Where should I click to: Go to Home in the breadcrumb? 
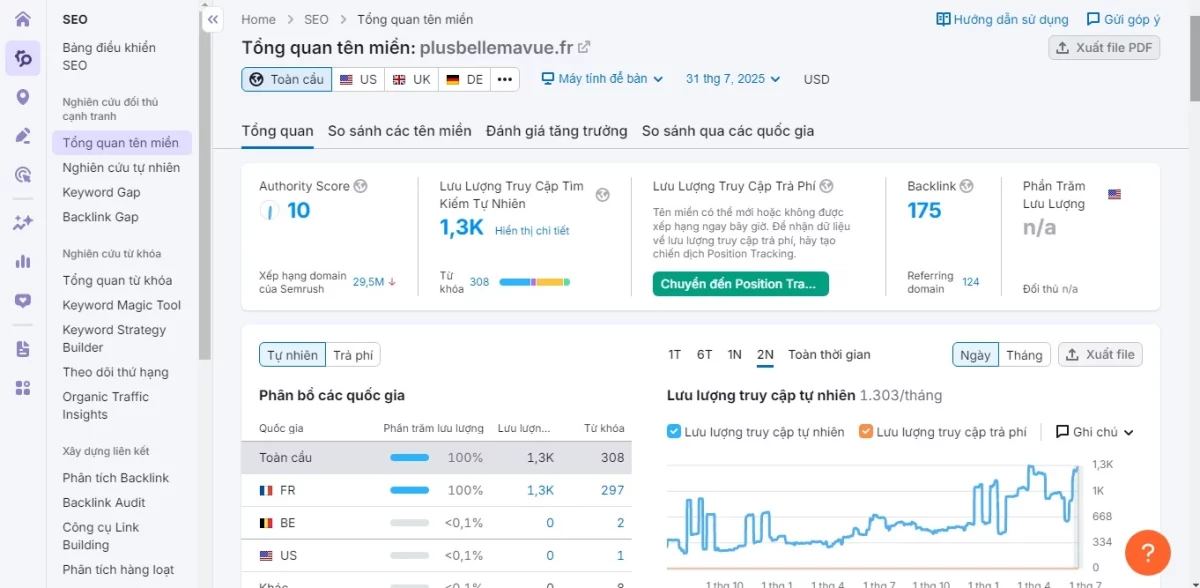click(258, 19)
